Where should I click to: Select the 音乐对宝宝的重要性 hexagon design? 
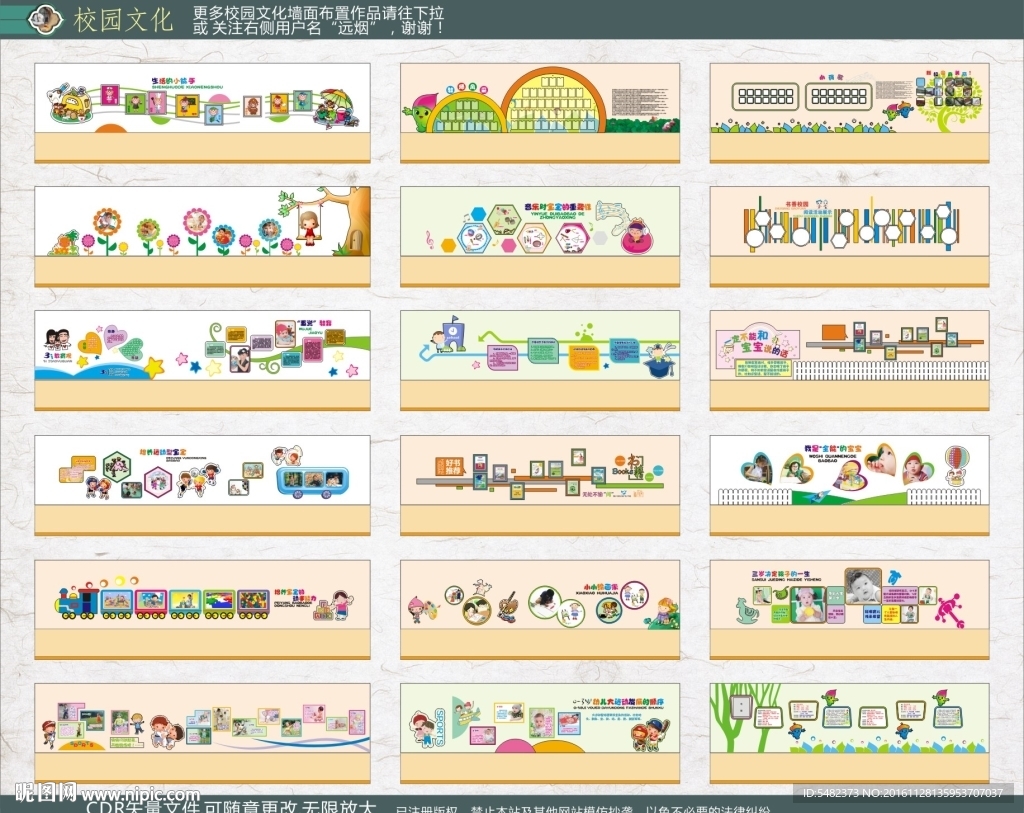pyautogui.click(x=540, y=236)
